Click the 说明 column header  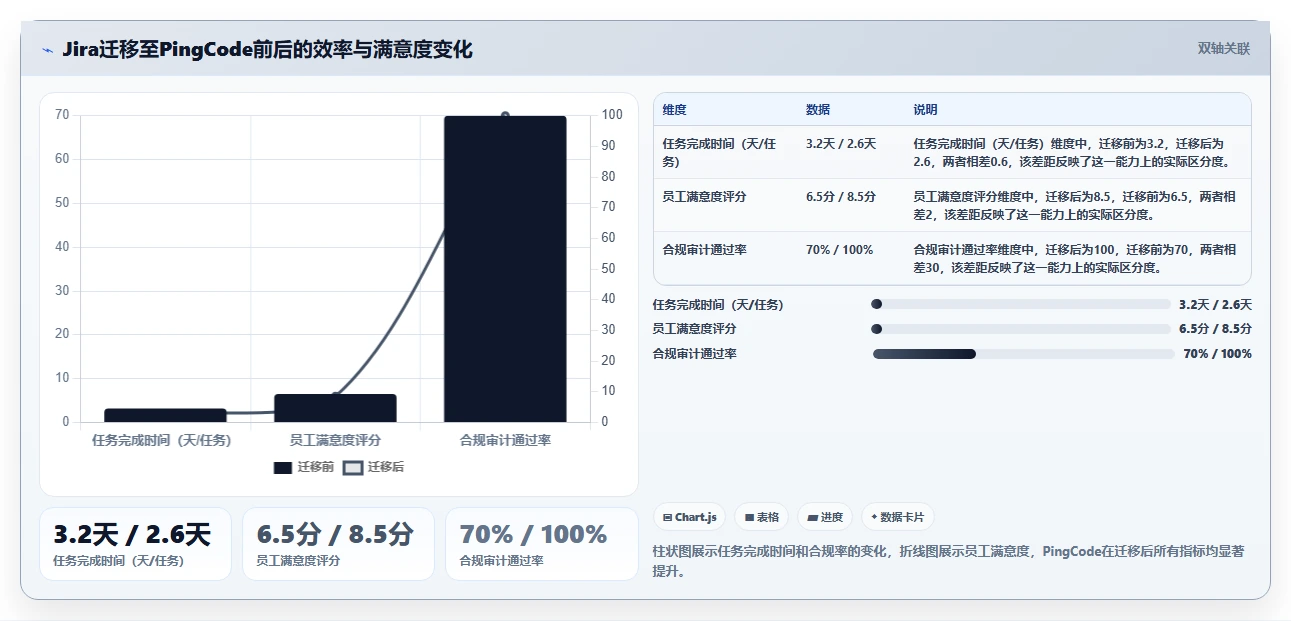[925, 110]
